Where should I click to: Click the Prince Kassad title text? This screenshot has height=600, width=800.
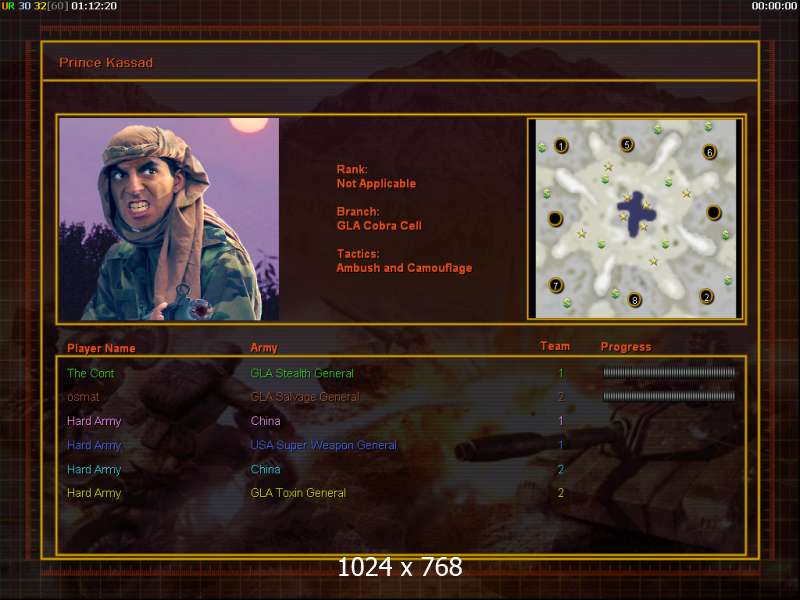tap(106, 63)
